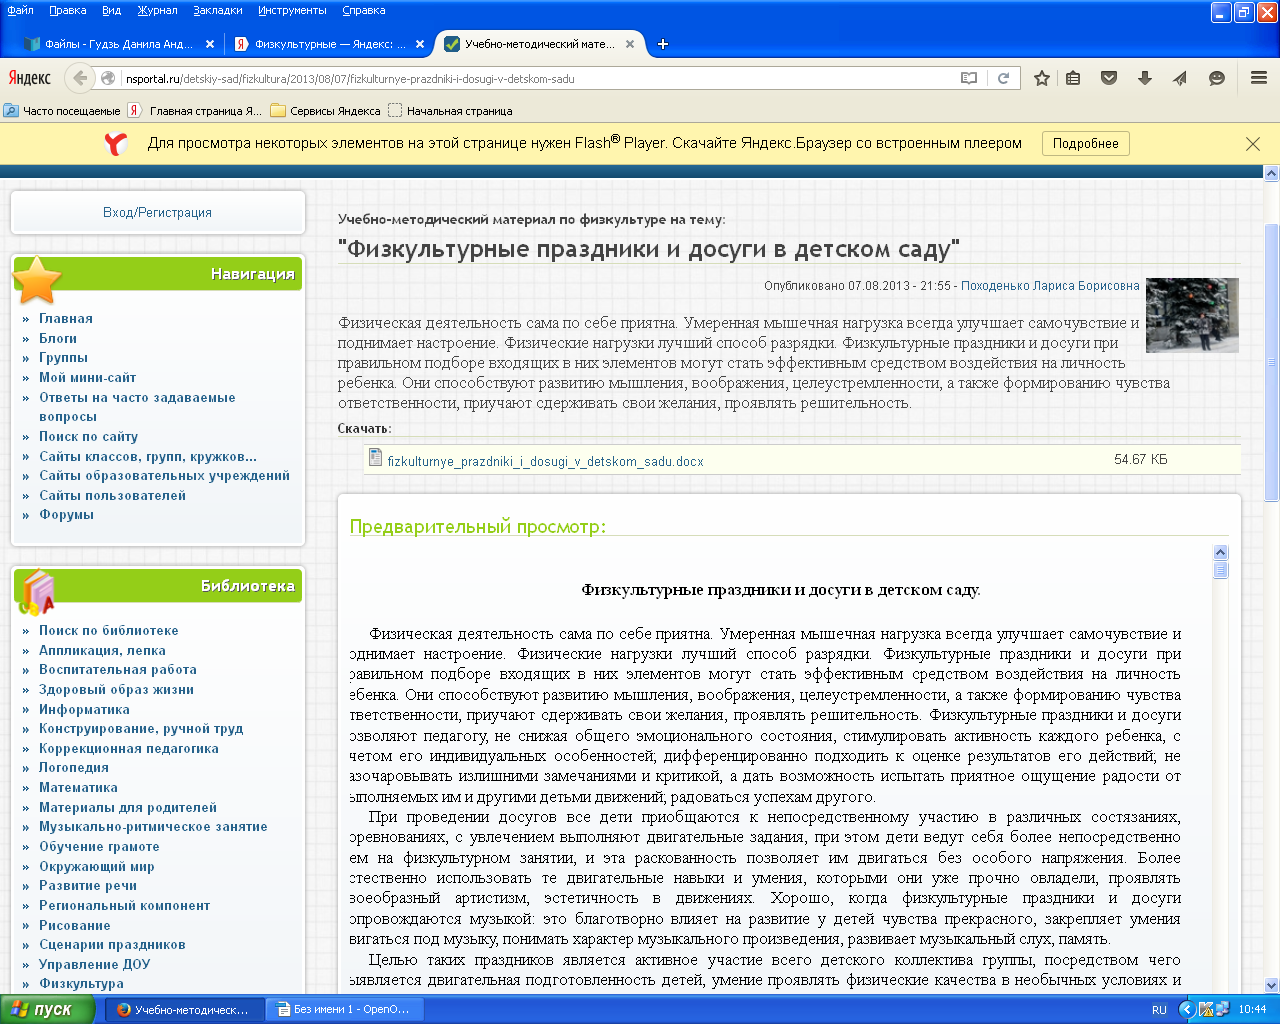Click the Yandex Y icon in notification
Image resolution: width=1280 pixels, height=1024 pixels.
(116, 144)
